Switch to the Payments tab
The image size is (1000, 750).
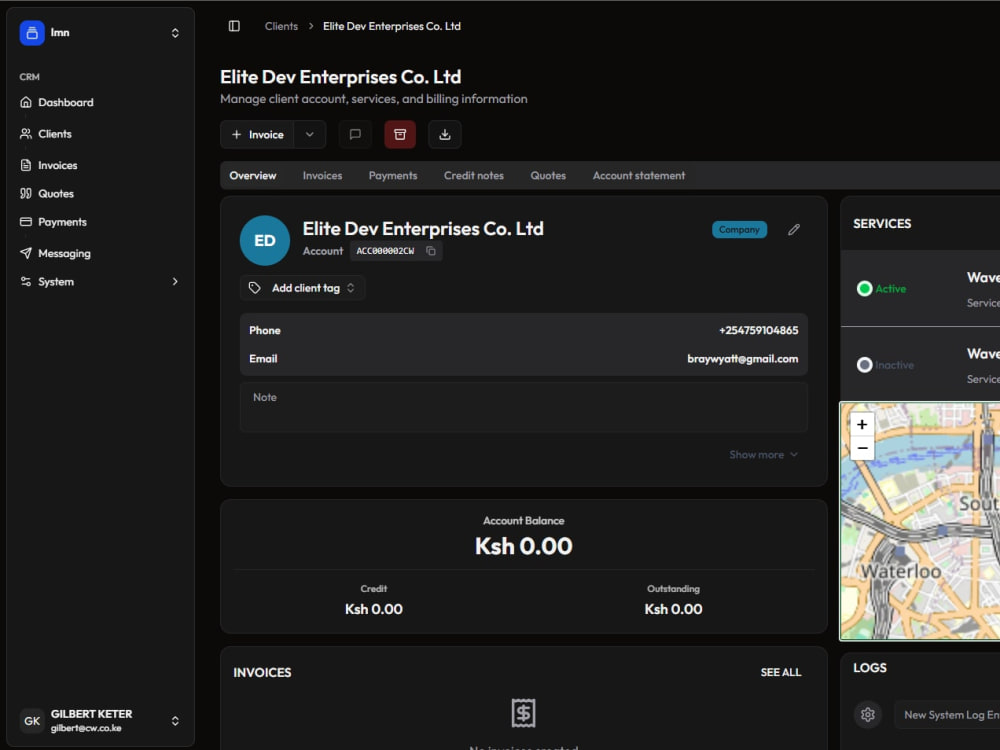(393, 175)
